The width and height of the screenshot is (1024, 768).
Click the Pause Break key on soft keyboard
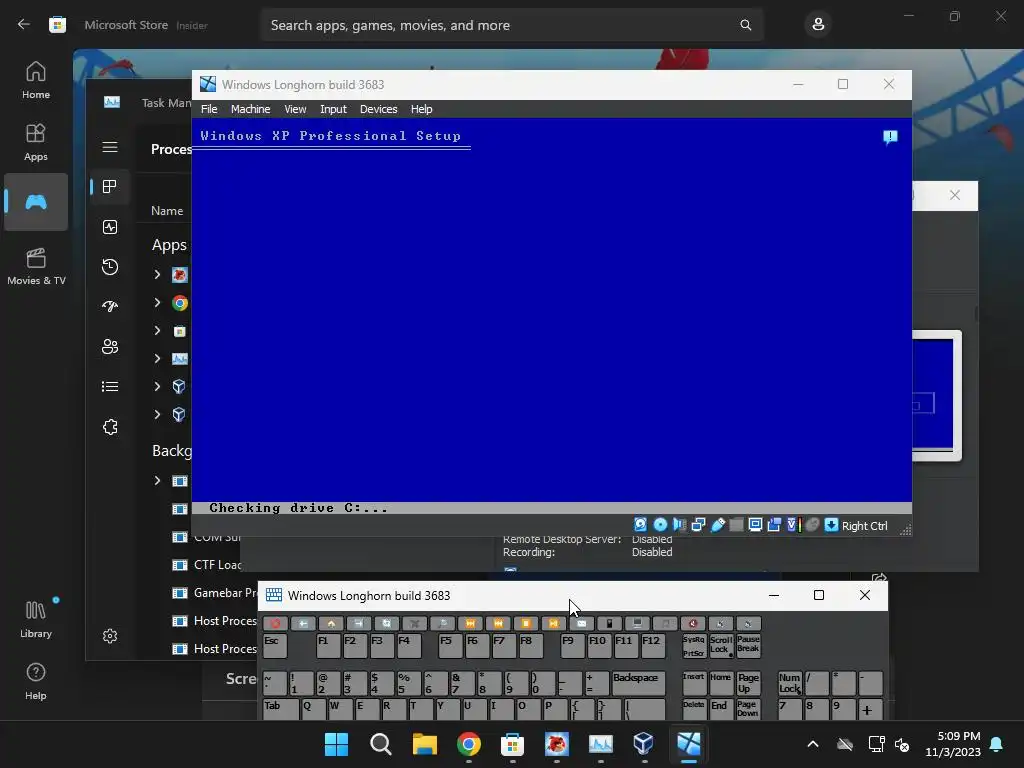click(748, 645)
